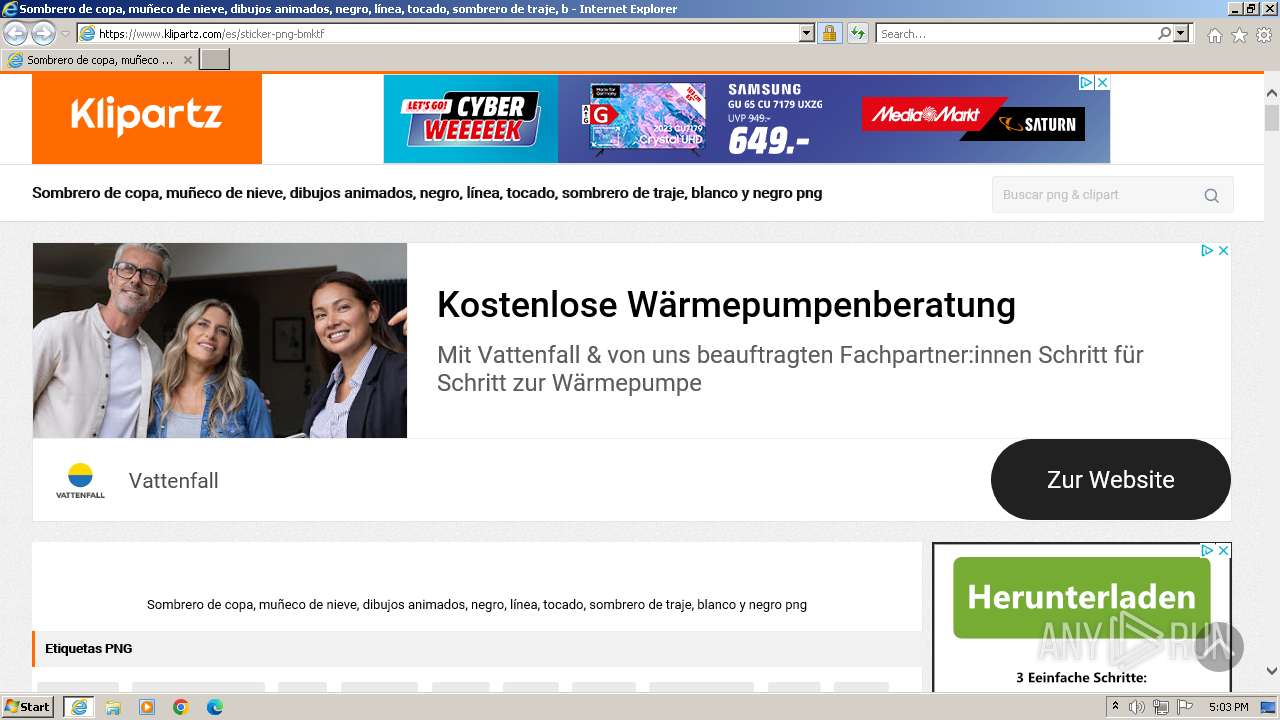Open the Action Center flag icon
The image size is (1280, 720).
coord(1185,707)
